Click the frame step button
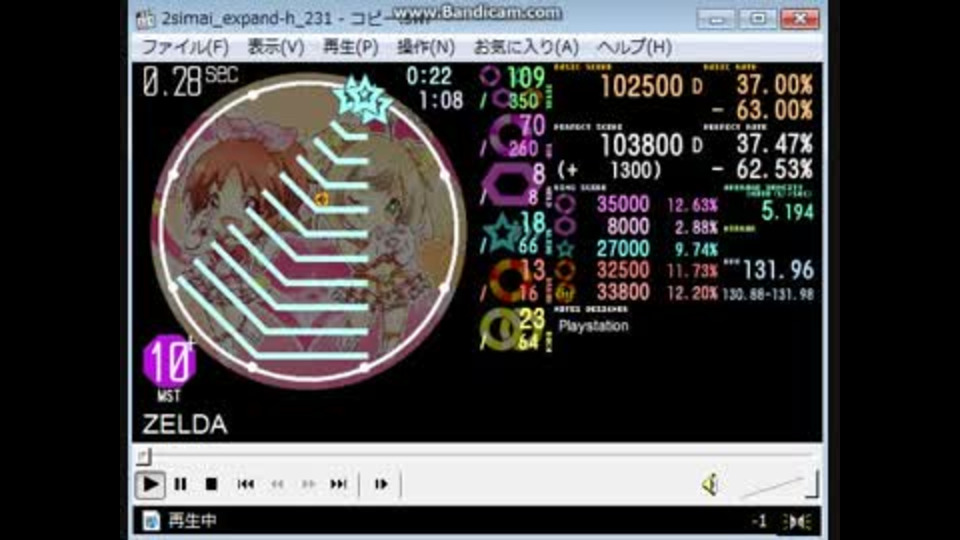 pyautogui.click(x=381, y=484)
